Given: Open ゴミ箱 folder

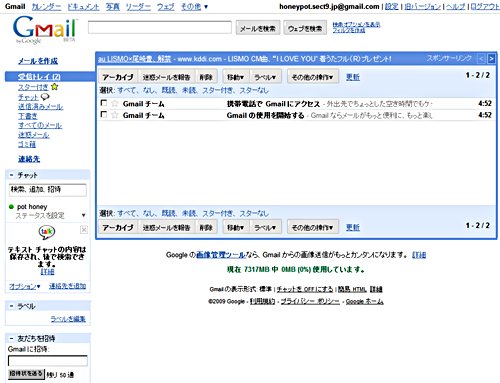Looking at the screenshot, I should tap(27, 144).
